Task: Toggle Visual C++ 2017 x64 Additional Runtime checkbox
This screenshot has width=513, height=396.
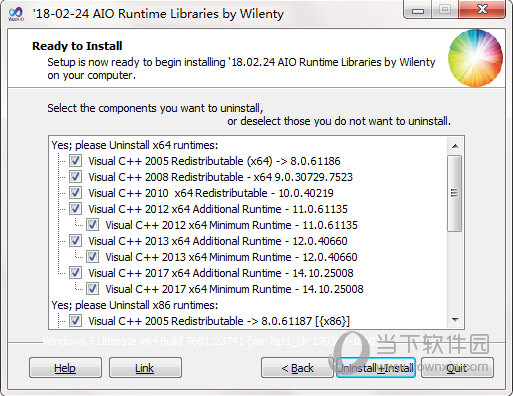Action: click(x=75, y=273)
